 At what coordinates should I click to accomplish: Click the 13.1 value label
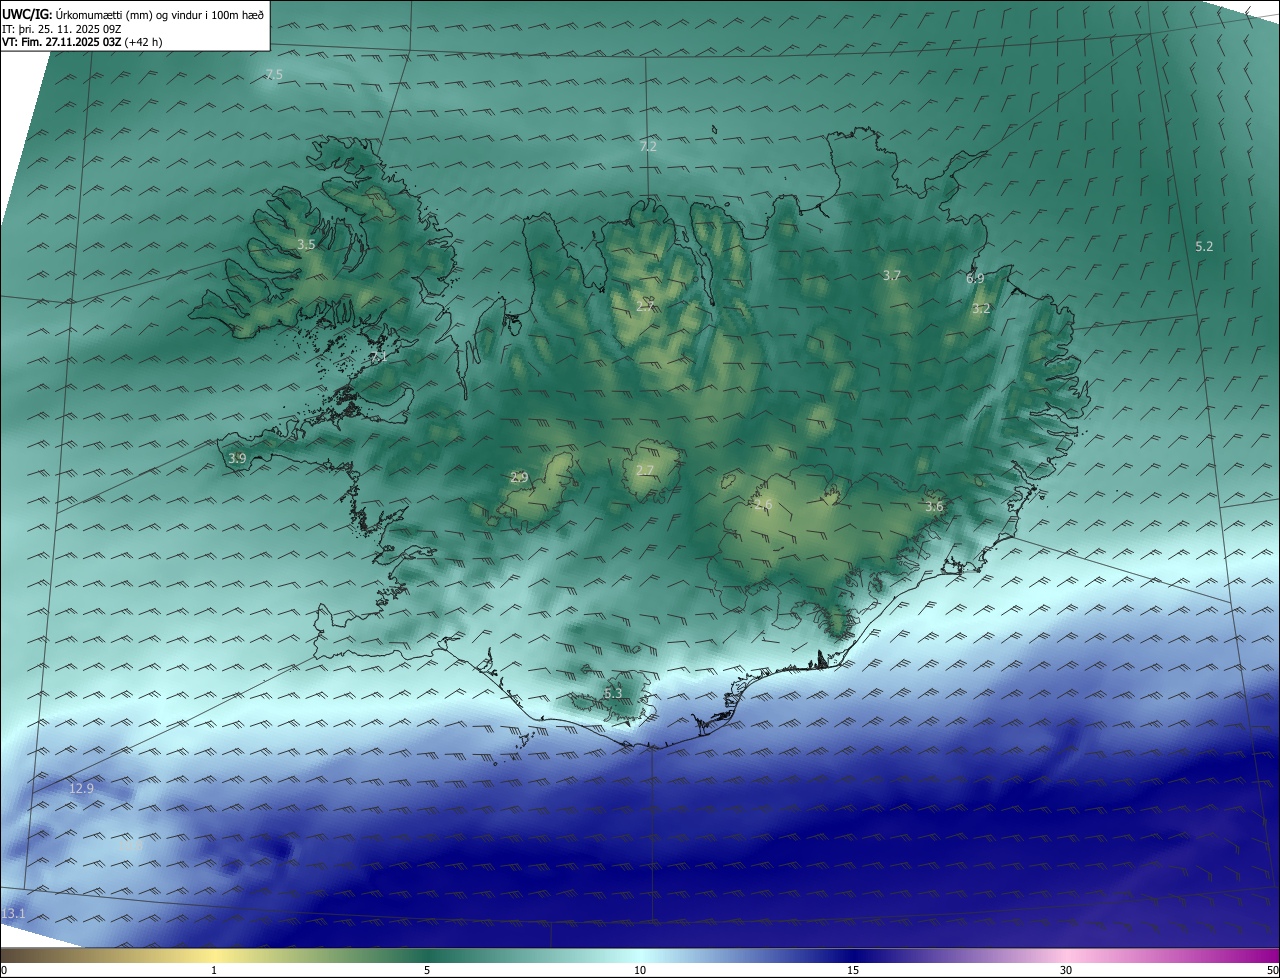click(13, 913)
